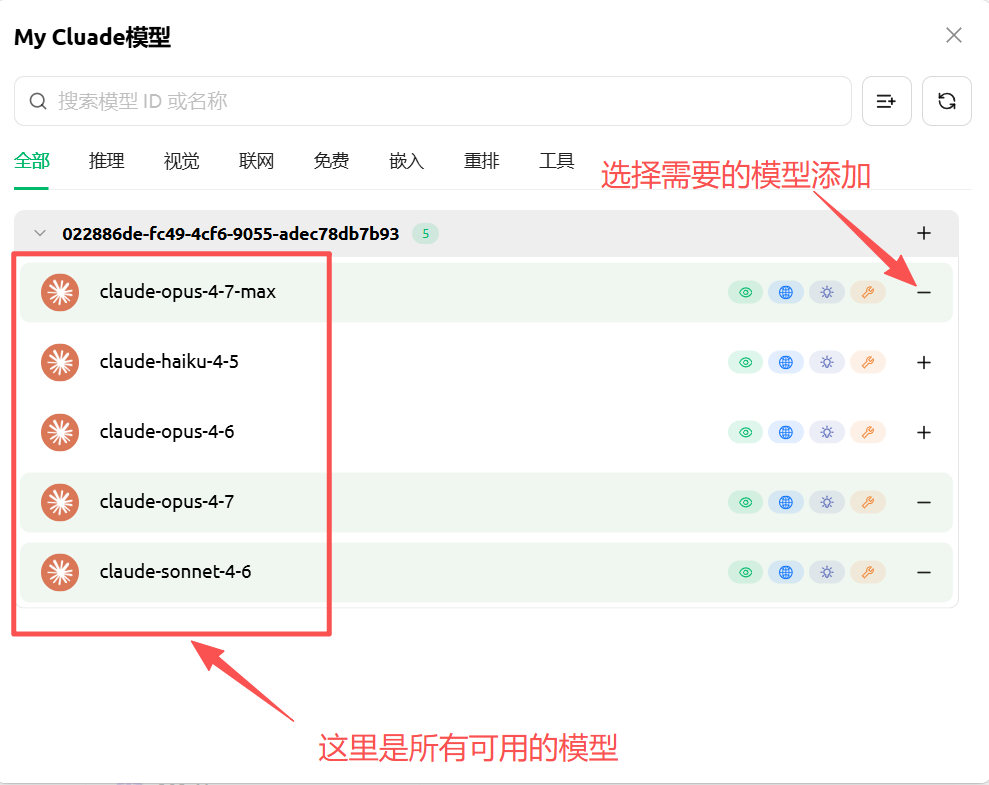The image size is (989, 785).
Task: Click the claude-opus-4-6 logo icon
Action: pos(60,433)
